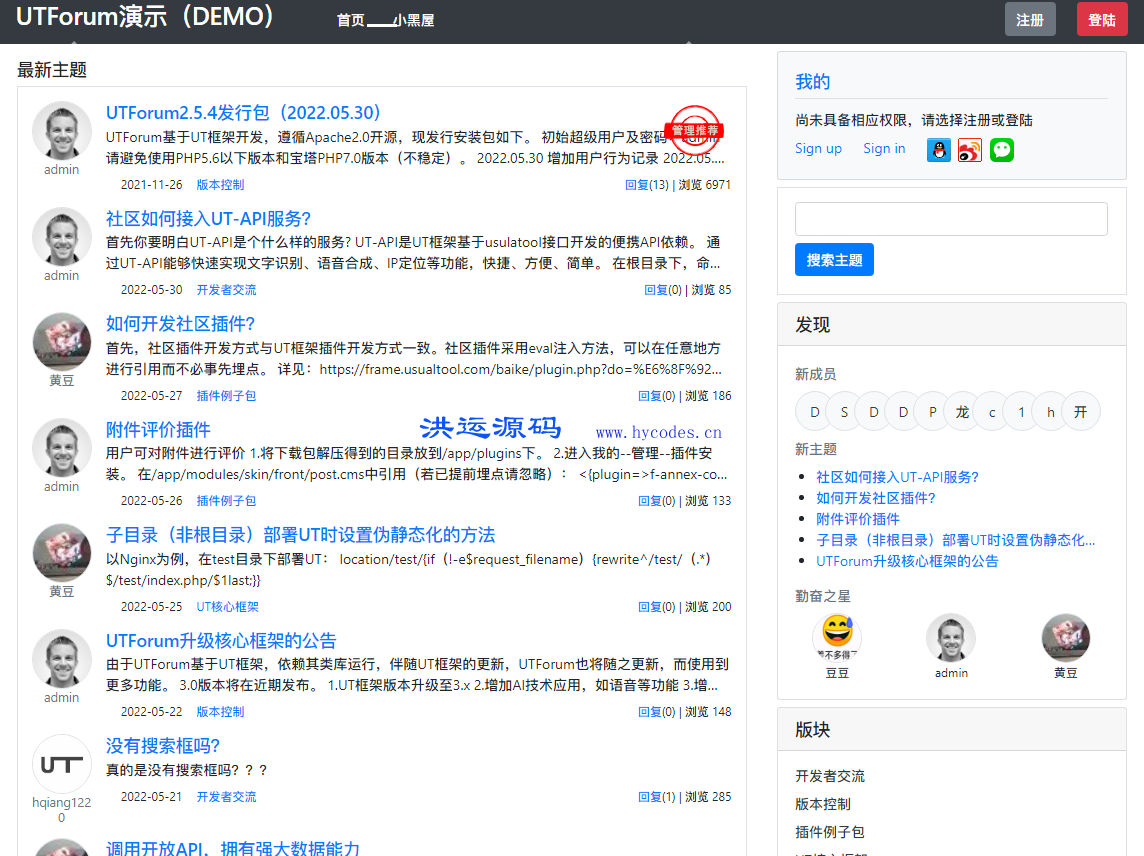The height and width of the screenshot is (856, 1144).
Task: Open 版本控制 board in 版块
Action: [823, 803]
